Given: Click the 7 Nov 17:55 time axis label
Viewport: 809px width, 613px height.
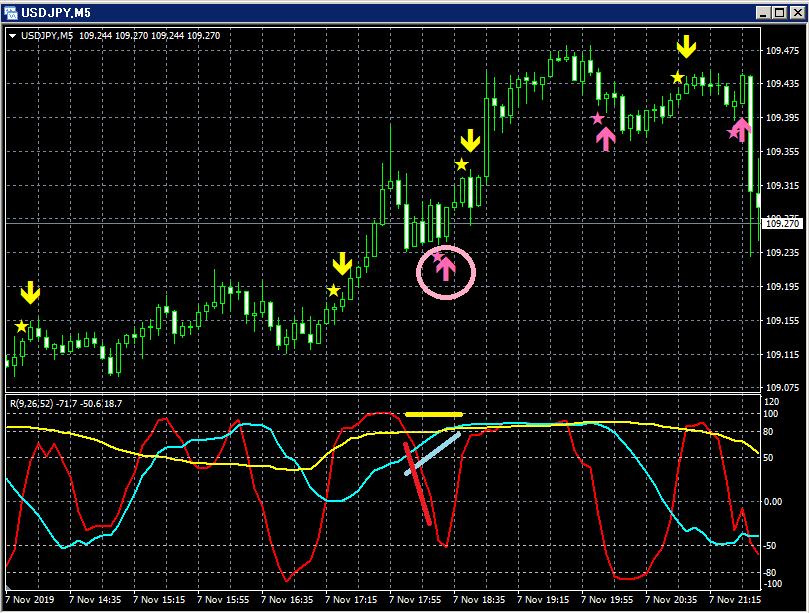Looking at the screenshot, I should pos(415,600).
